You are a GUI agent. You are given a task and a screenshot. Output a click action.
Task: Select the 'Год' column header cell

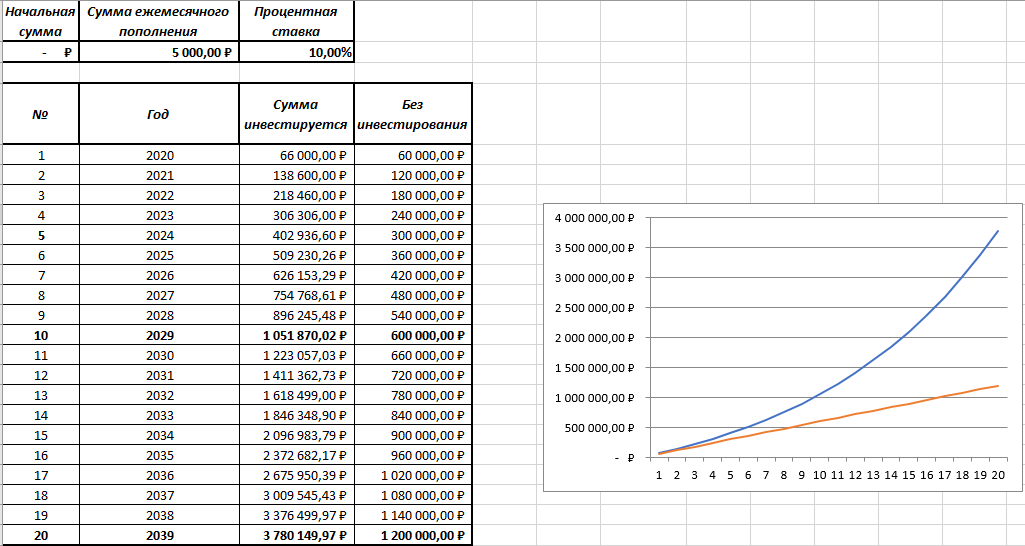tap(159, 114)
